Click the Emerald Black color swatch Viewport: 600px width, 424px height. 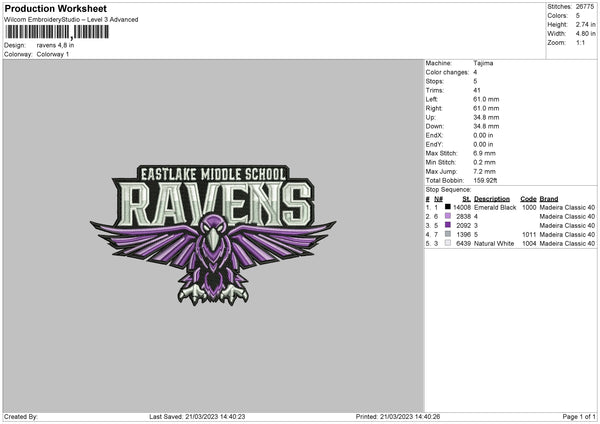(x=448, y=207)
